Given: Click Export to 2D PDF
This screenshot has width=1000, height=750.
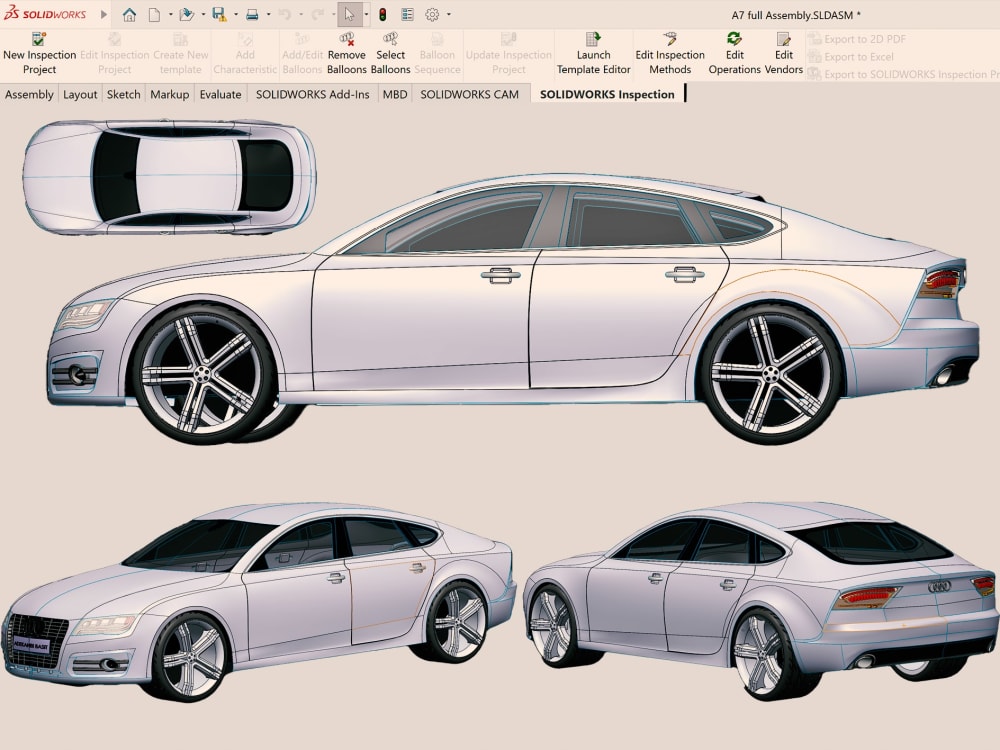Looking at the screenshot, I should click(x=857, y=39).
